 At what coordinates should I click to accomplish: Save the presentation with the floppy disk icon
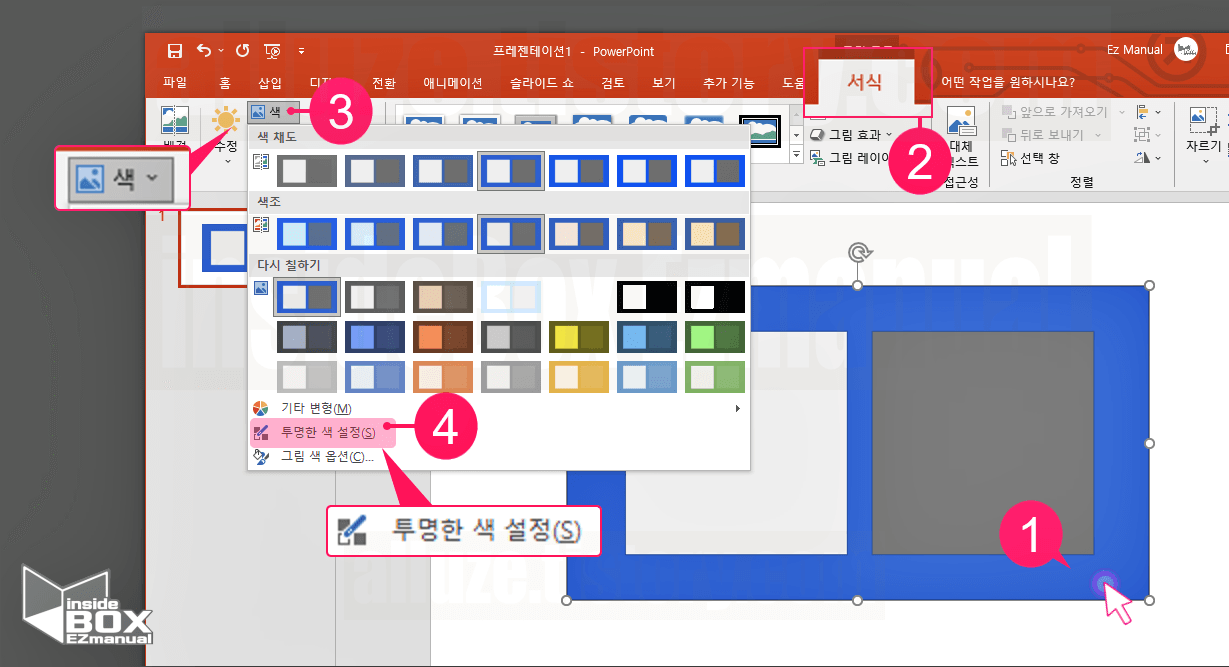pyautogui.click(x=175, y=51)
